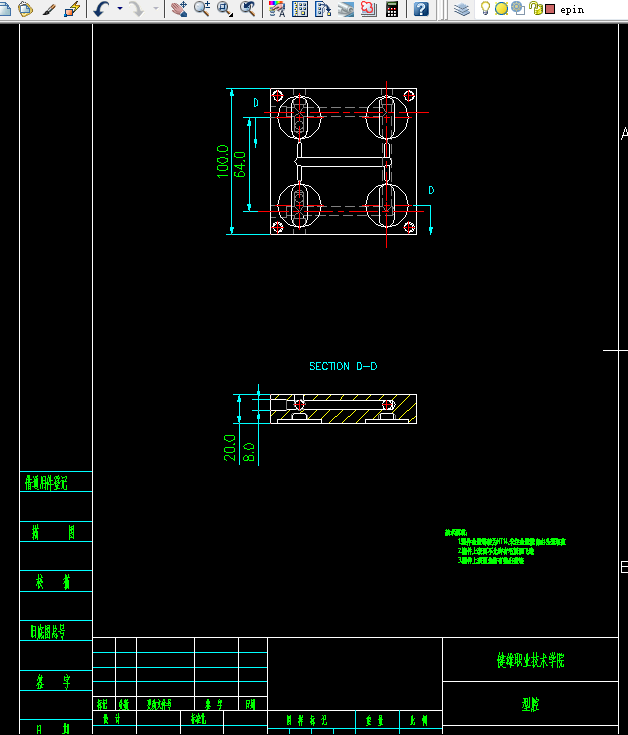628x735 pixels.
Task: Select the 20.0 dimension text
Action: tap(230, 448)
